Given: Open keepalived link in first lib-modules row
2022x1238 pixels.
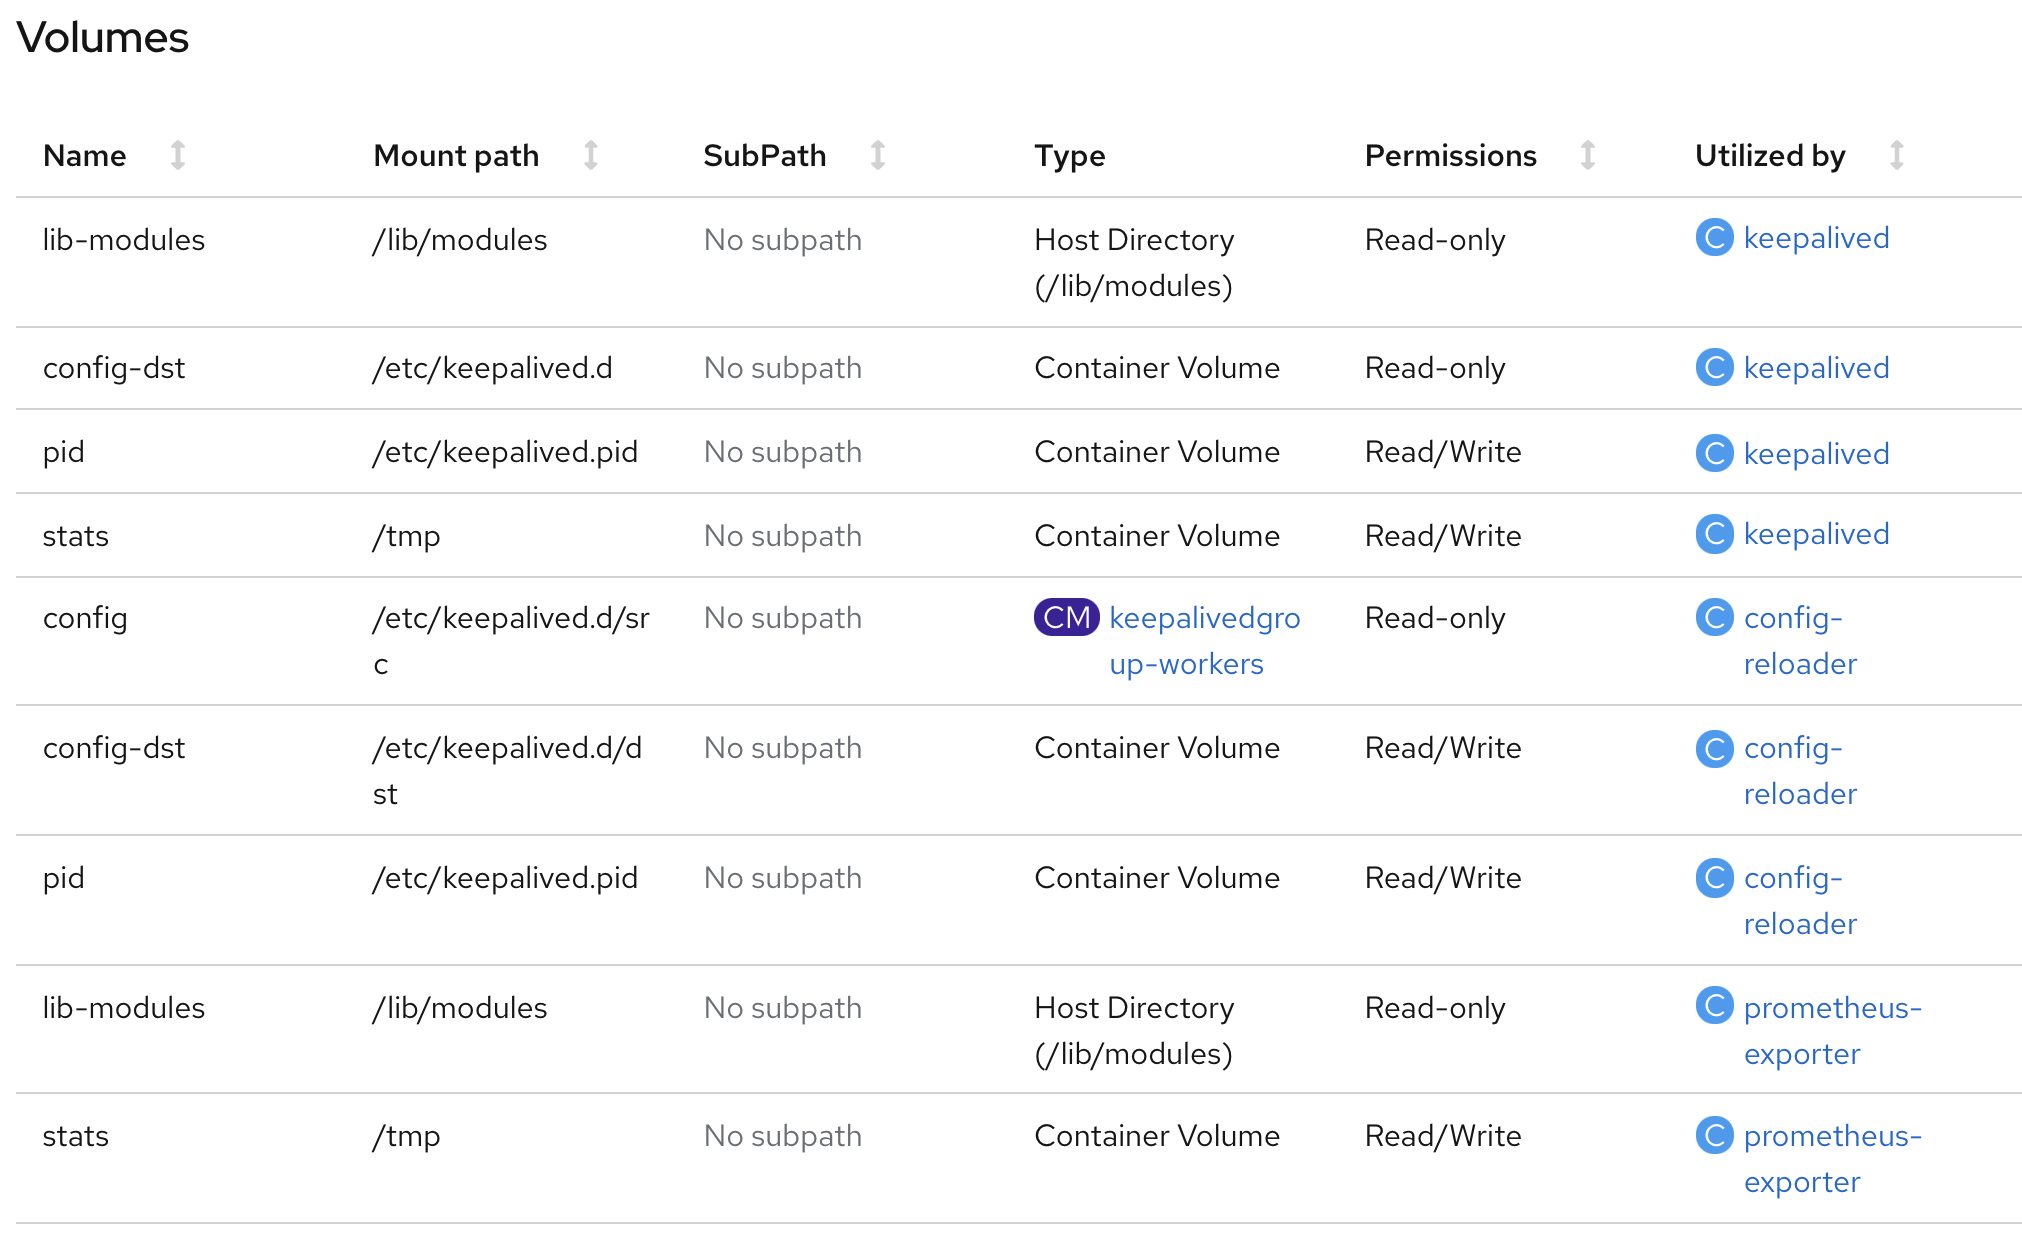Looking at the screenshot, I should coord(1816,238).
